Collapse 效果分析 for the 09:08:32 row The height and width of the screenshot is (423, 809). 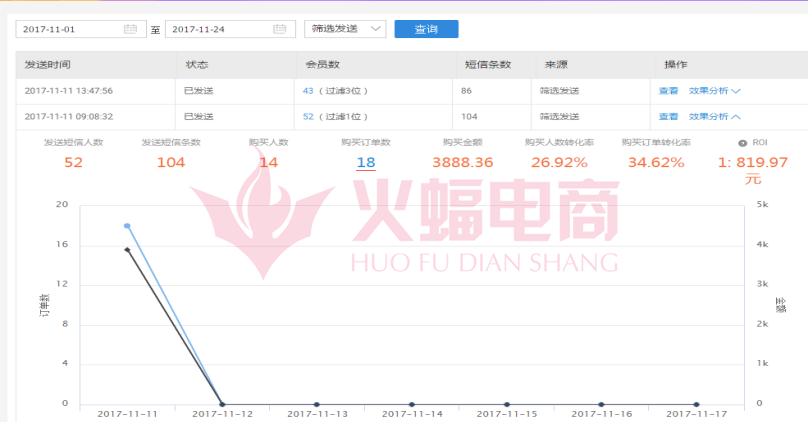click(715, 117)
